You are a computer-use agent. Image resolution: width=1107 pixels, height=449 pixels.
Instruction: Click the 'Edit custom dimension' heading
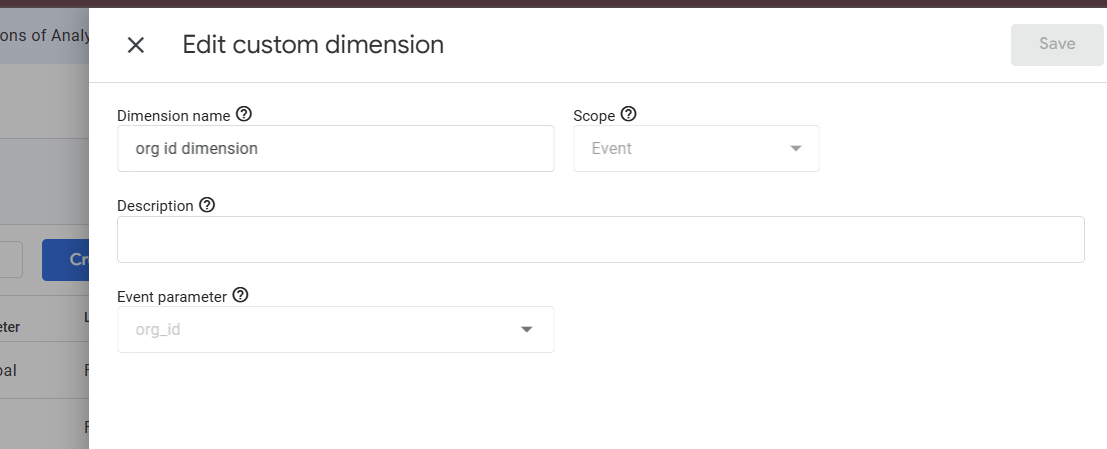tap(313, 44)
